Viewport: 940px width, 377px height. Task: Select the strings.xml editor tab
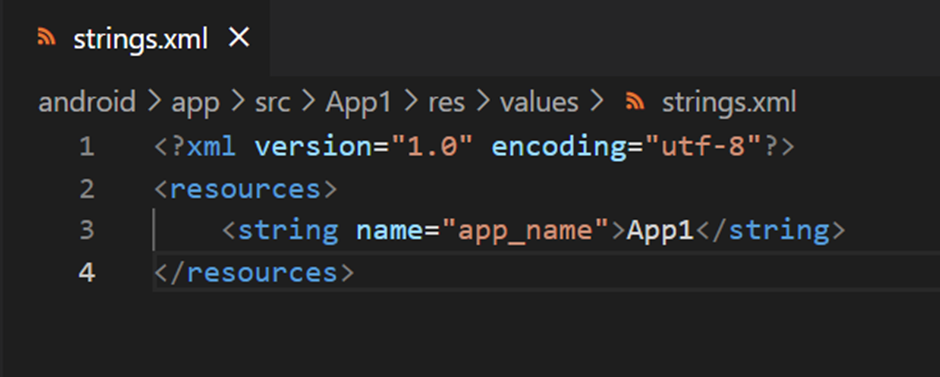click(x=135, y=38)
